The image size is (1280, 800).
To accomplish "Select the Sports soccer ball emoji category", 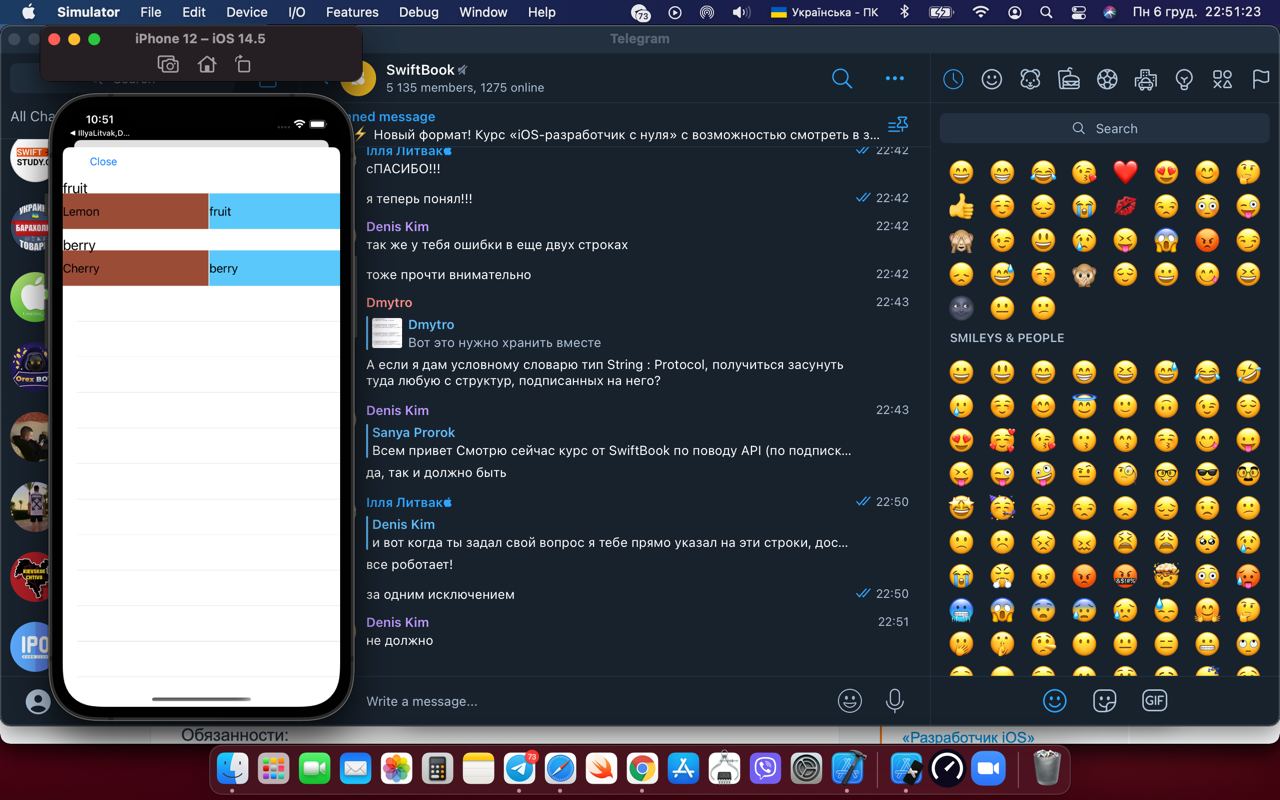I will point(1107,79).
